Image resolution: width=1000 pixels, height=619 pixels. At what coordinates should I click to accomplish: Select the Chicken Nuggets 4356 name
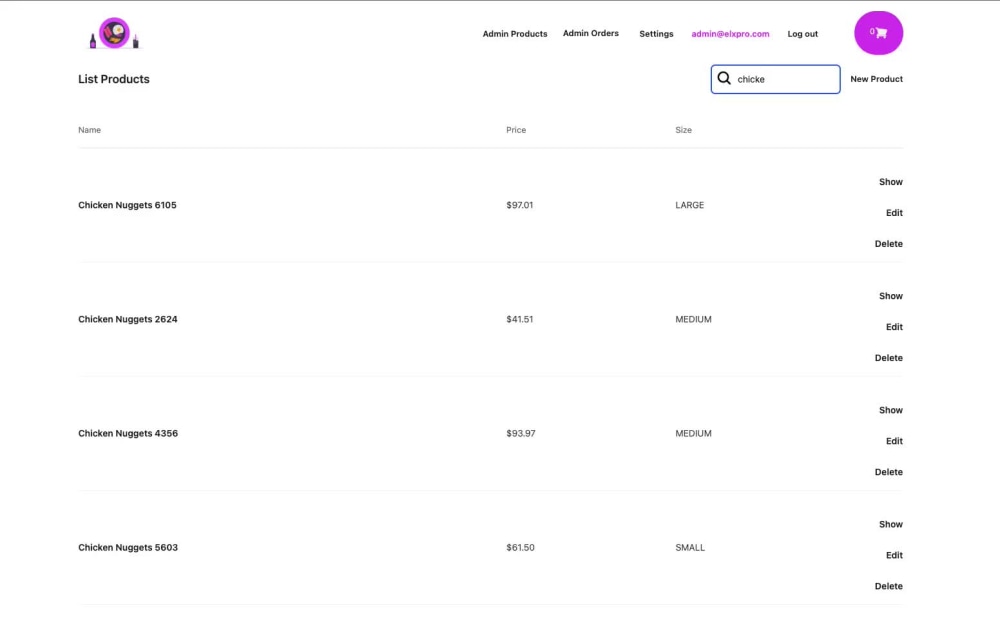(x=128, y=433)
